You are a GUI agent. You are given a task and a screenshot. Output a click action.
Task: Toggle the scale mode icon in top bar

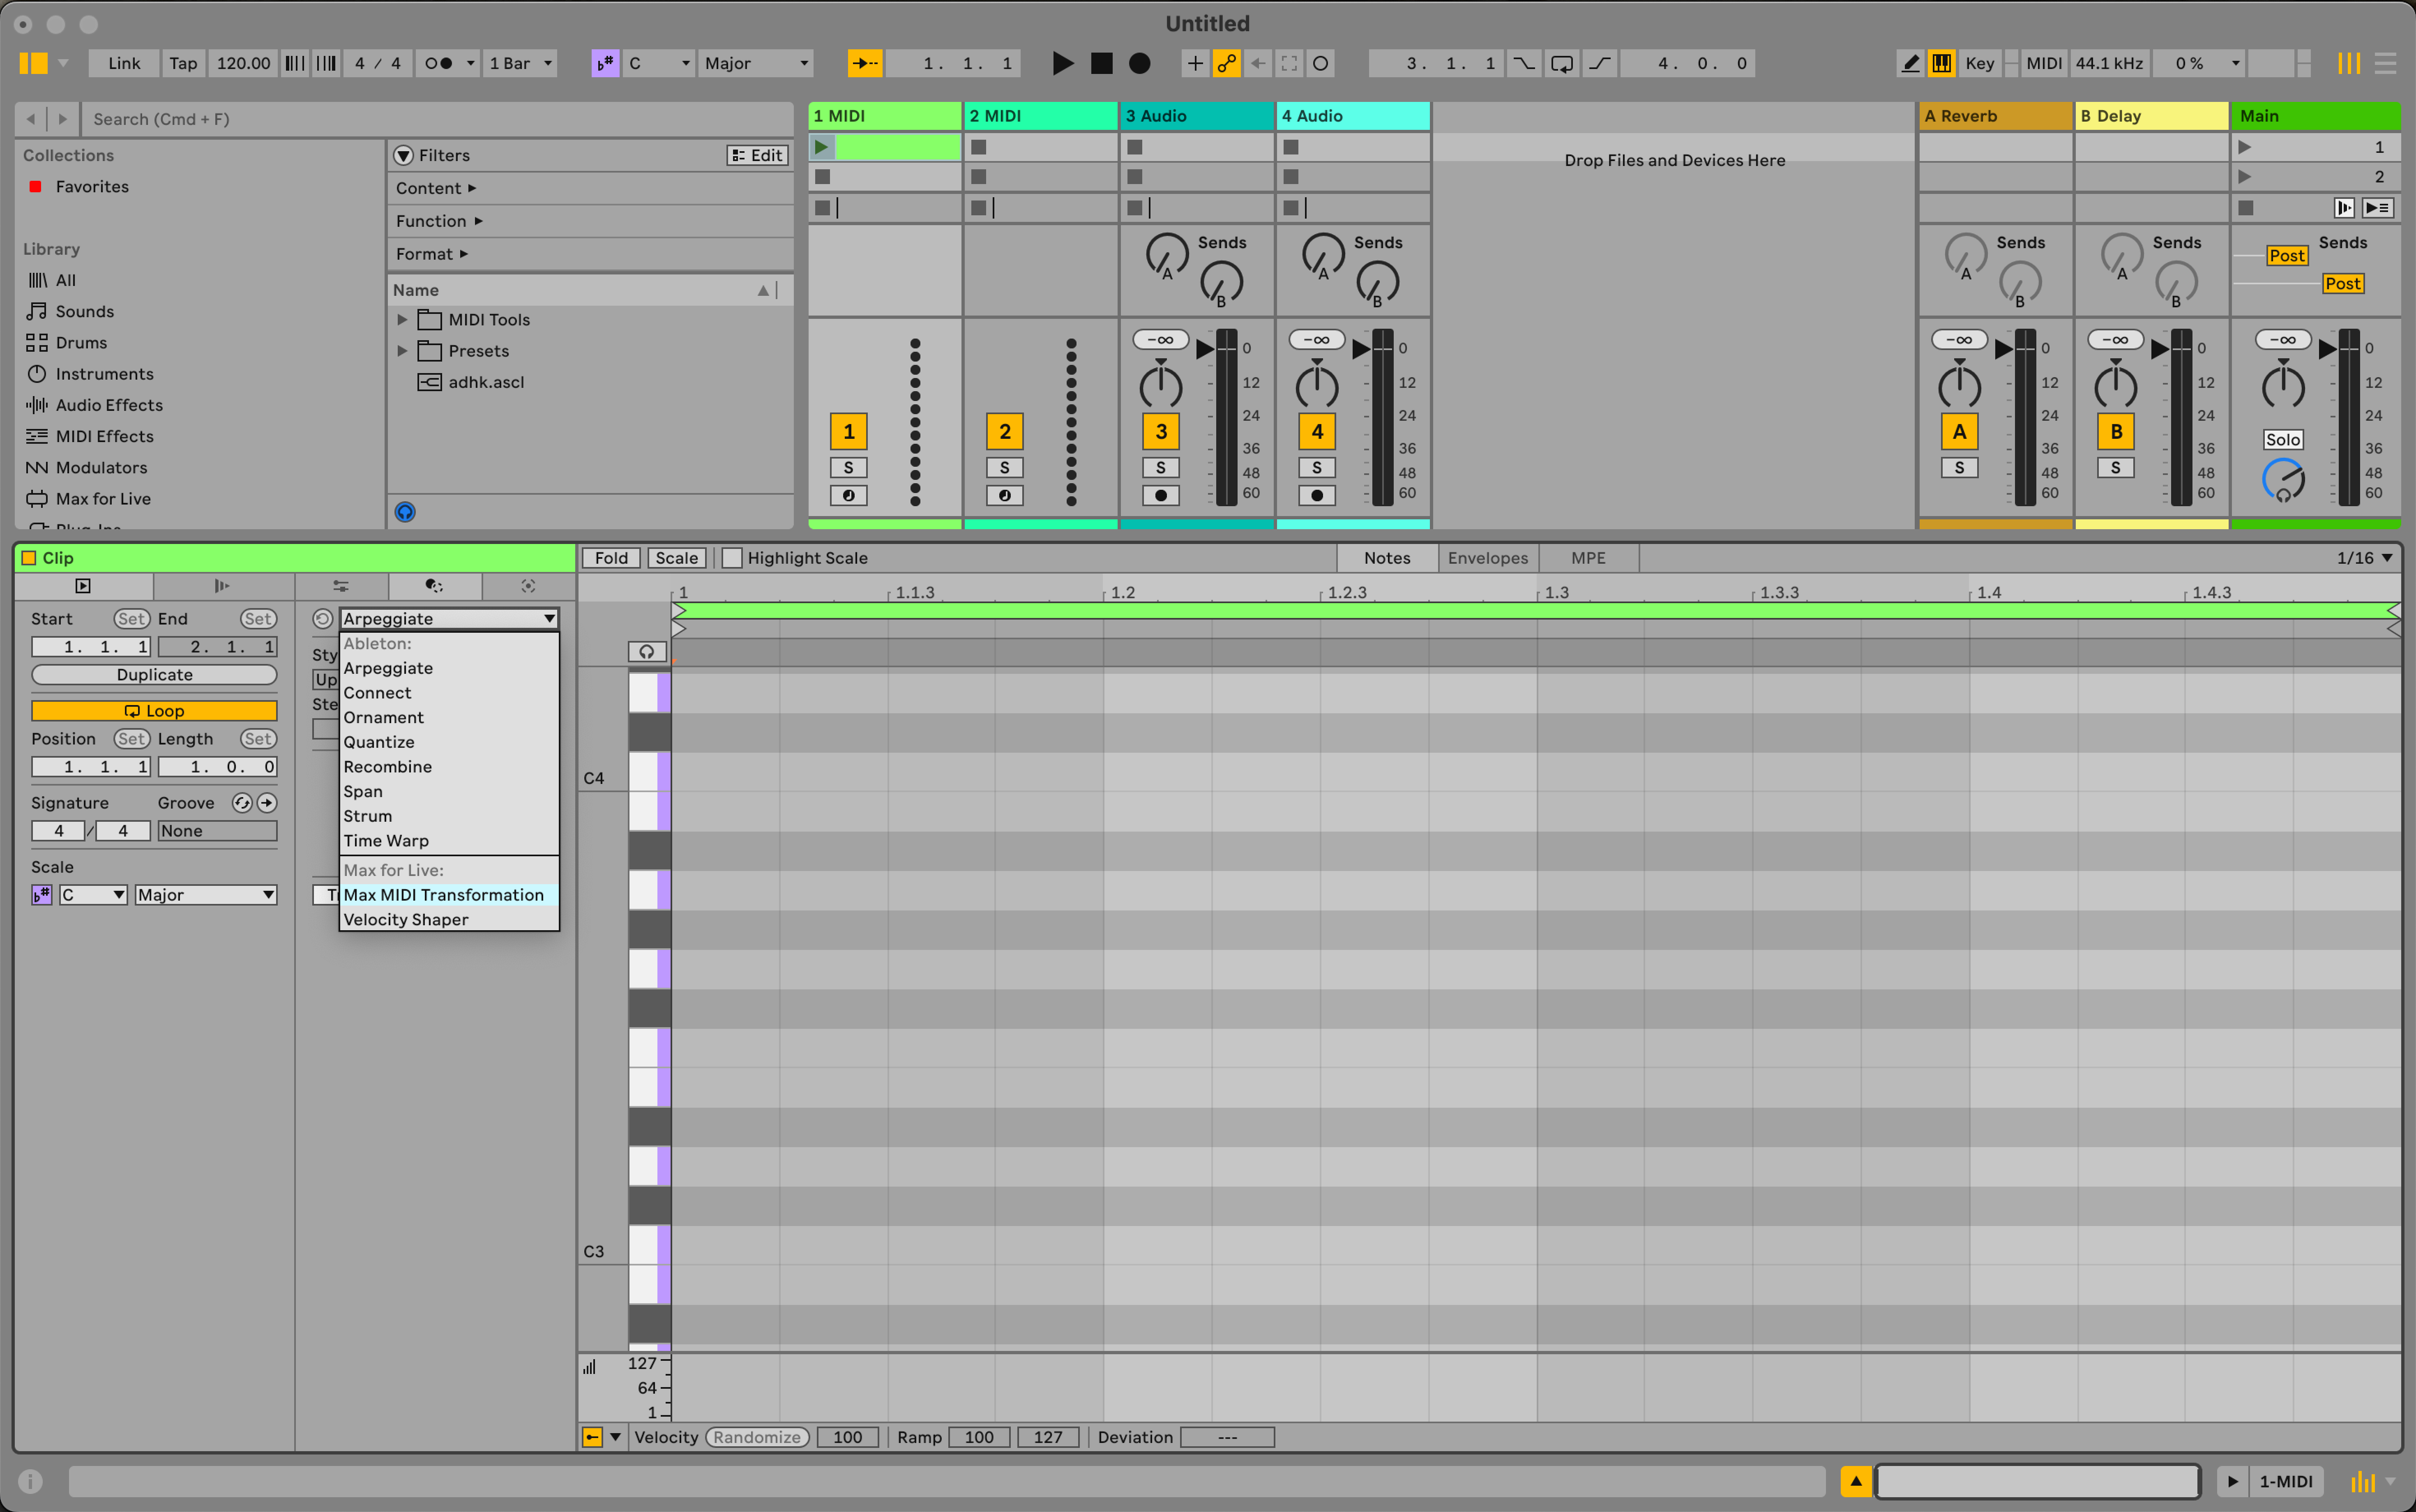pyautogui.click(x=605, y=63)
